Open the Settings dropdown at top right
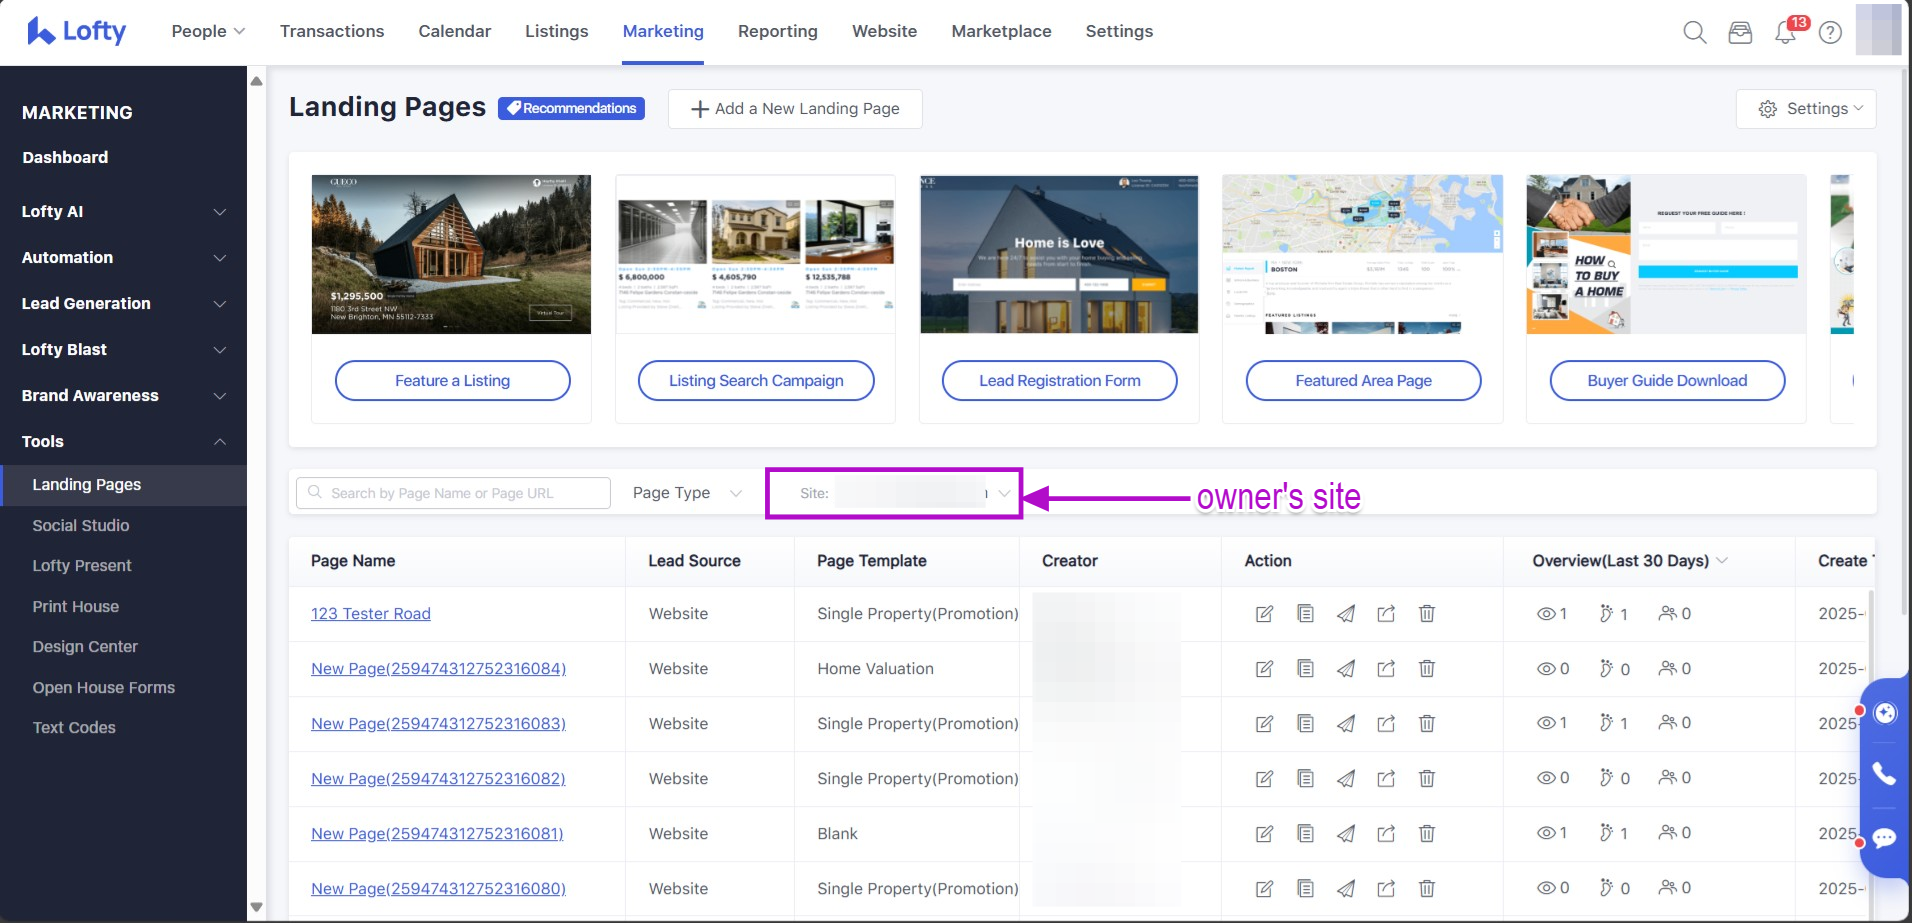Image resolution: width=1912 pixels, height=923 pixels. click(1806, 109)
